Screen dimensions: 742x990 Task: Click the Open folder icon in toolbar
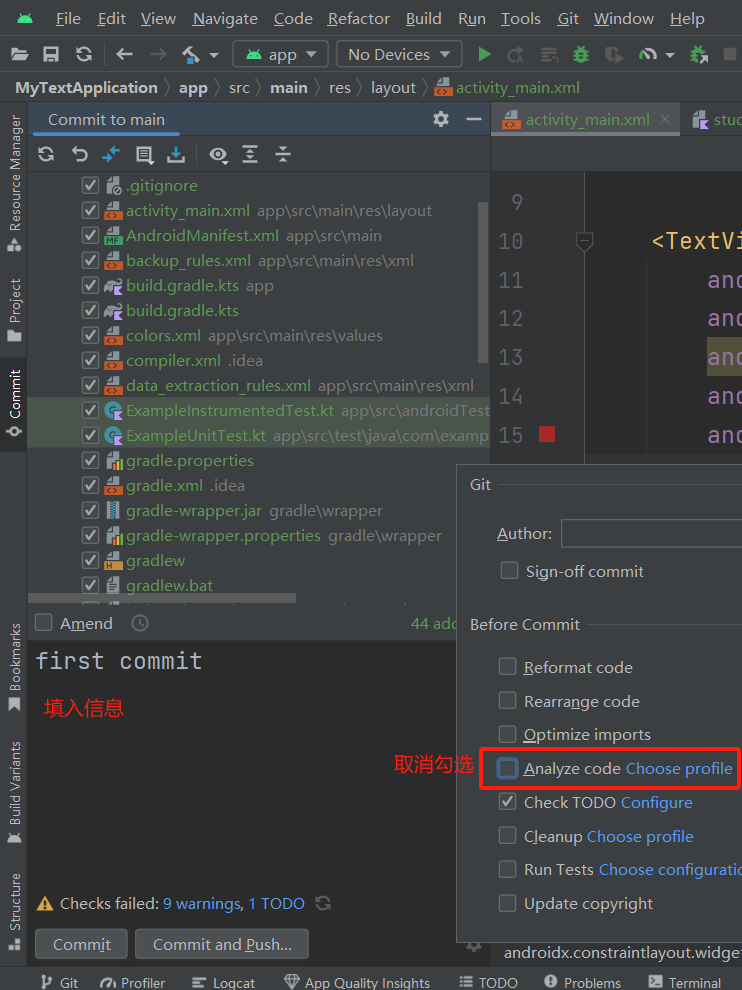[x=20, y=55]
